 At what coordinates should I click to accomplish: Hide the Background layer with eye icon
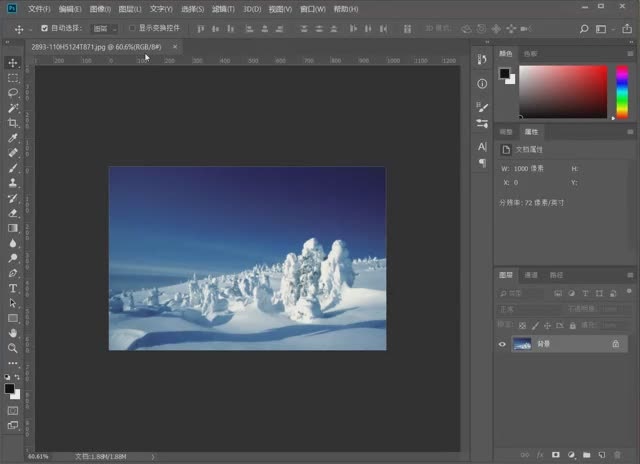[x=502, y=344]
